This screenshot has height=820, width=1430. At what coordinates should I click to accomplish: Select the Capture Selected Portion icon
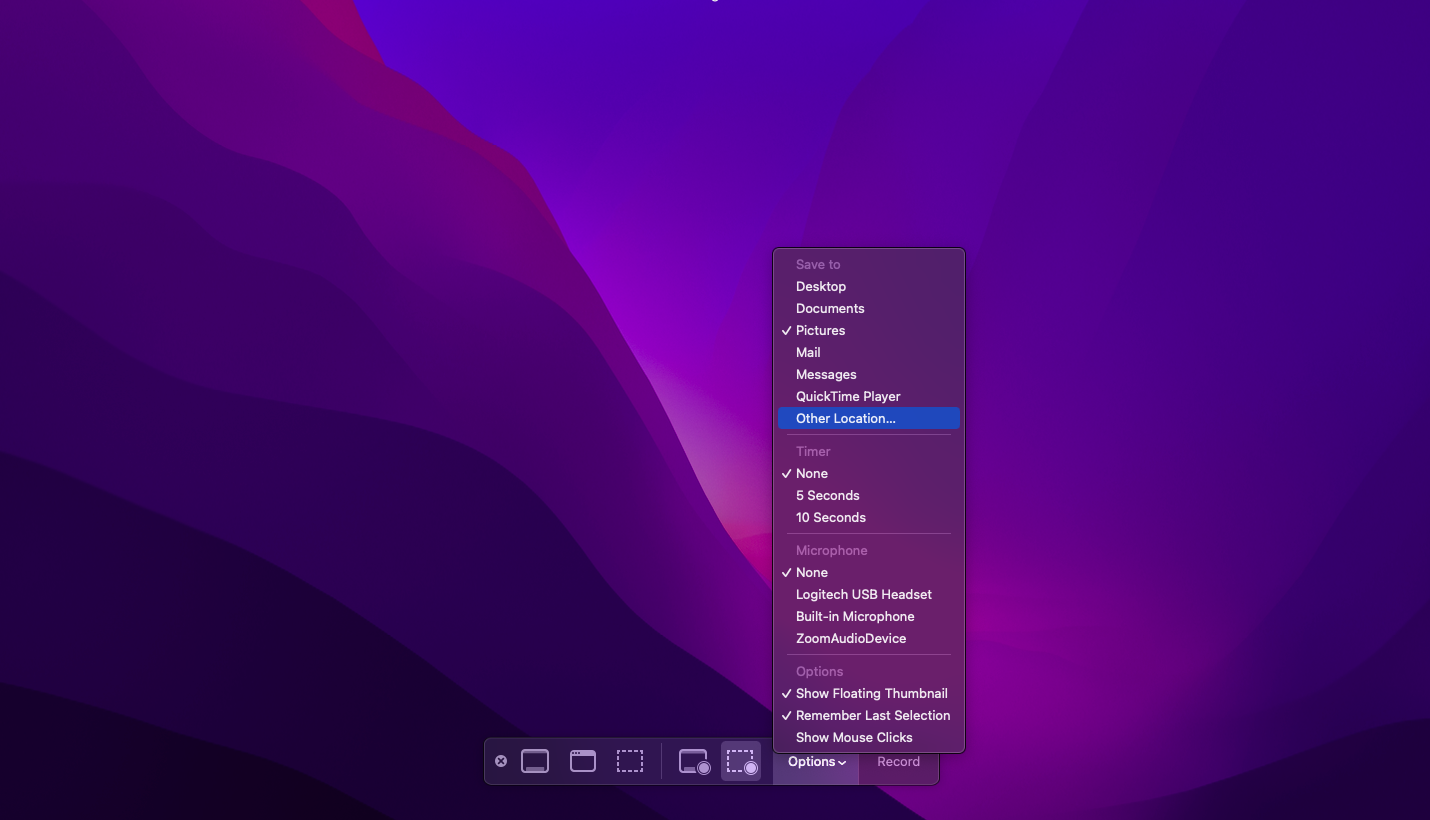pos(630,761)
